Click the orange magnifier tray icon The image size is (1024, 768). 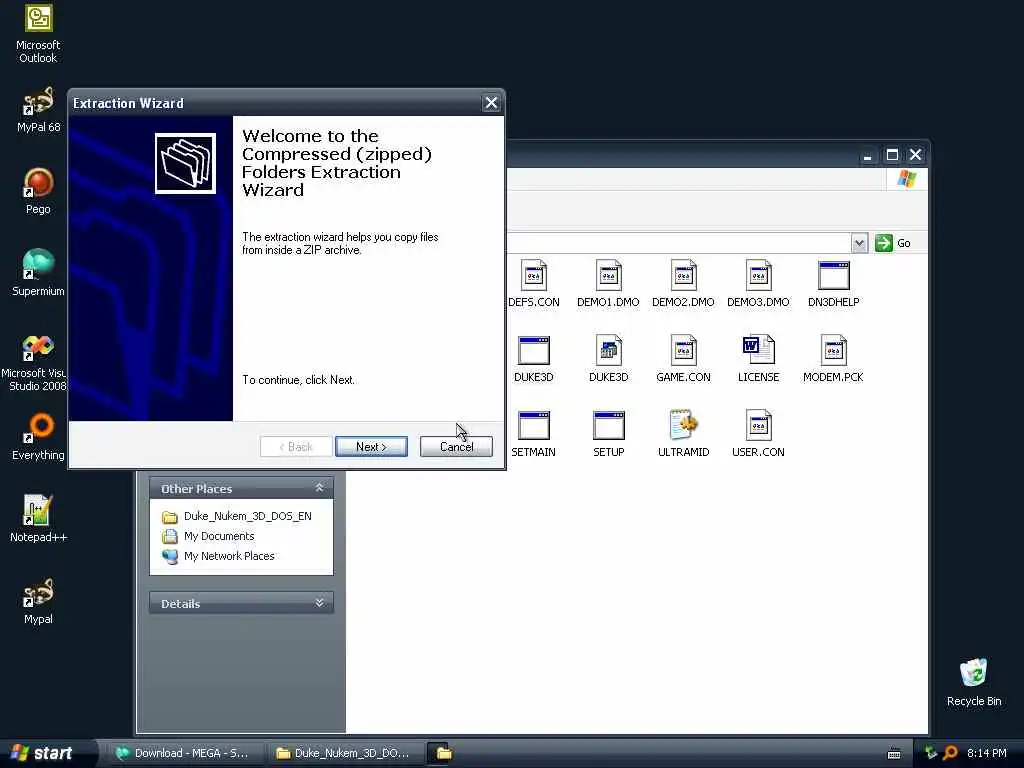click(x=950, y=753)
